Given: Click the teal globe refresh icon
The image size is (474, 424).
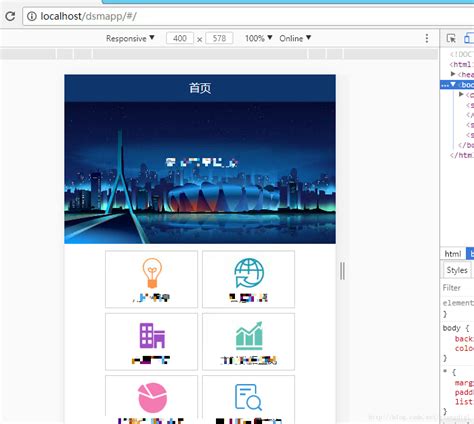Looking at the screenshot, I should tap(249, 273).
